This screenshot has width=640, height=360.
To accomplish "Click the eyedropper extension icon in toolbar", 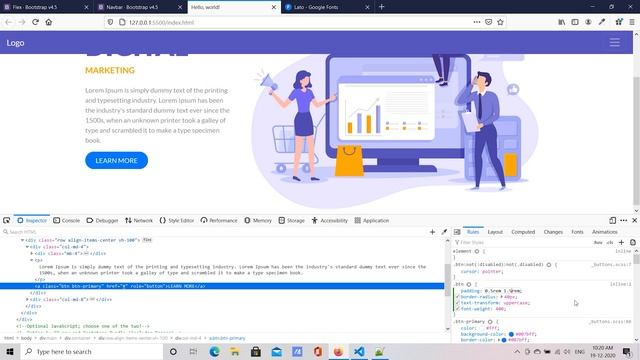I will [602, 22].
